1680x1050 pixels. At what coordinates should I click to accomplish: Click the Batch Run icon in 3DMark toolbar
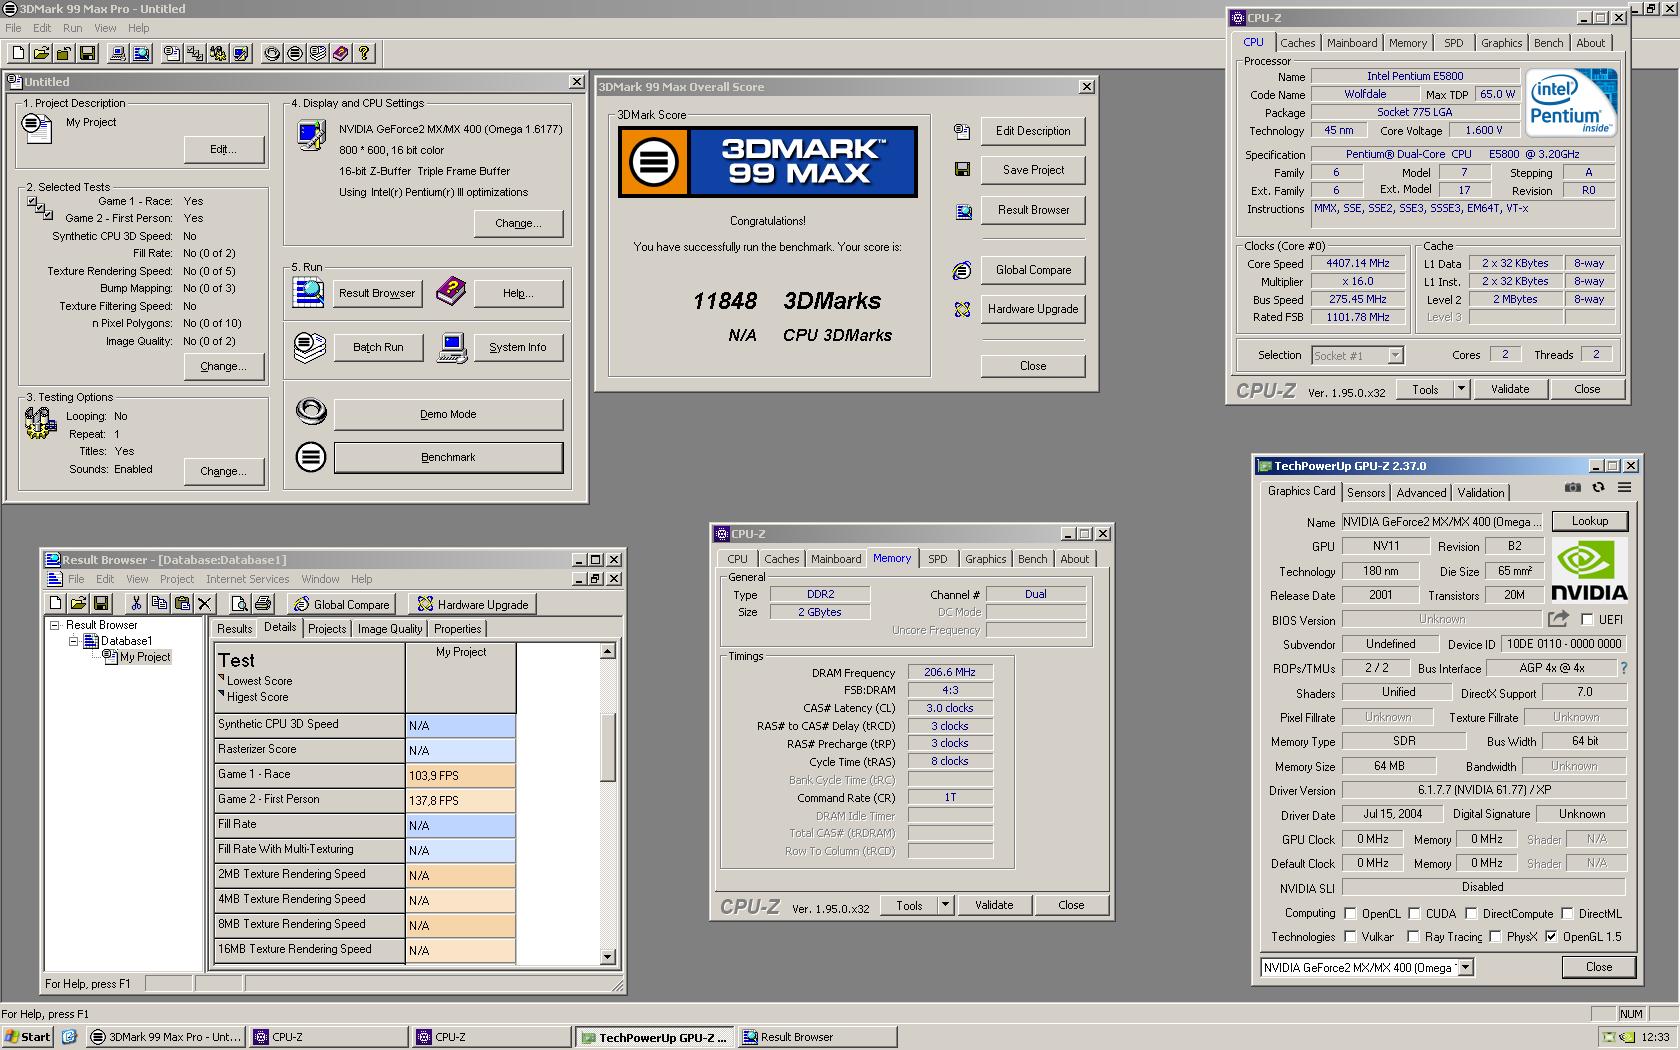click(317, 53)
